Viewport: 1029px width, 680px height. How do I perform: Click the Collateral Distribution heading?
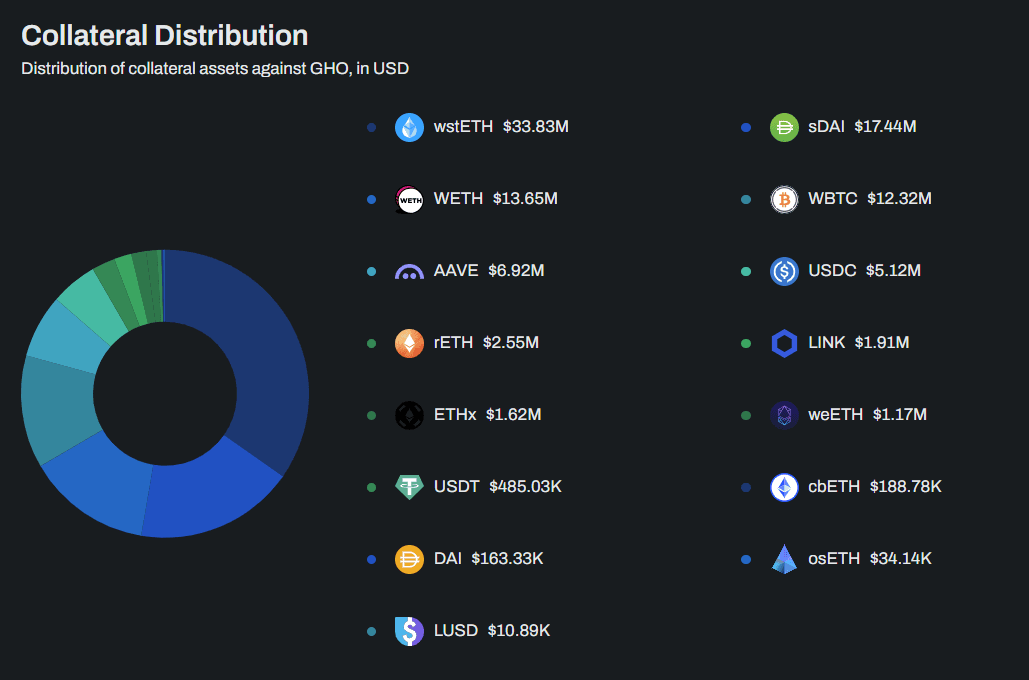pyautogui.click(x=165, y=35)
